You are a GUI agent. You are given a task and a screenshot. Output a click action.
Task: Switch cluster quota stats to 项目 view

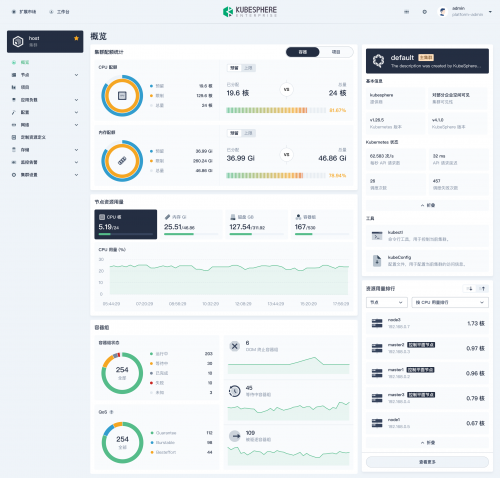336,52
